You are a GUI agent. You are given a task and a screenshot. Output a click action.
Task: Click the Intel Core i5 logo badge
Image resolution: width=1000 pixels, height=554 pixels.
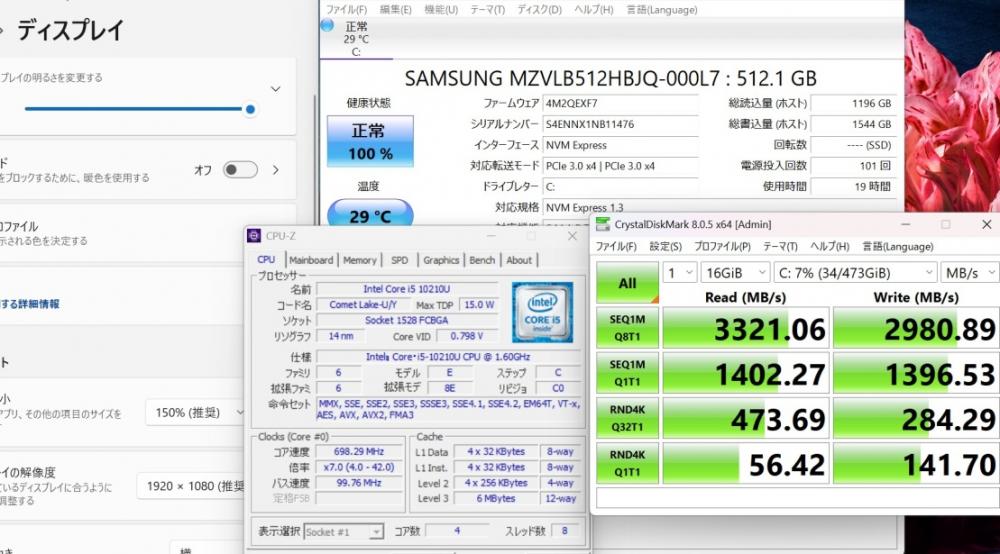[542, 313]
